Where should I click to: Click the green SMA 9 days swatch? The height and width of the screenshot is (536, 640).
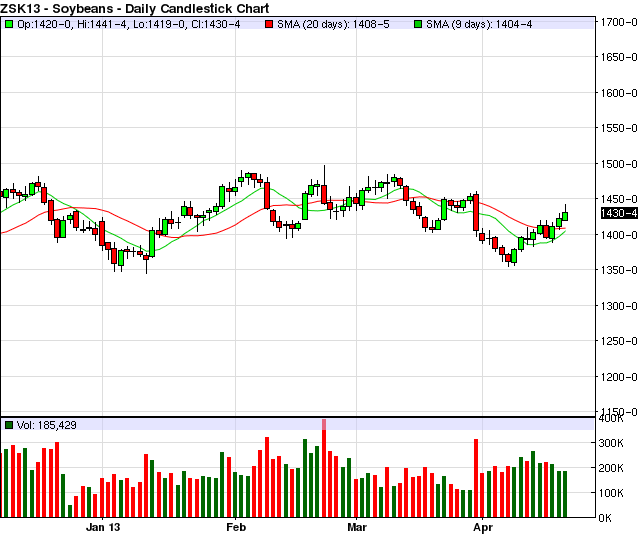tap(418, 25)
